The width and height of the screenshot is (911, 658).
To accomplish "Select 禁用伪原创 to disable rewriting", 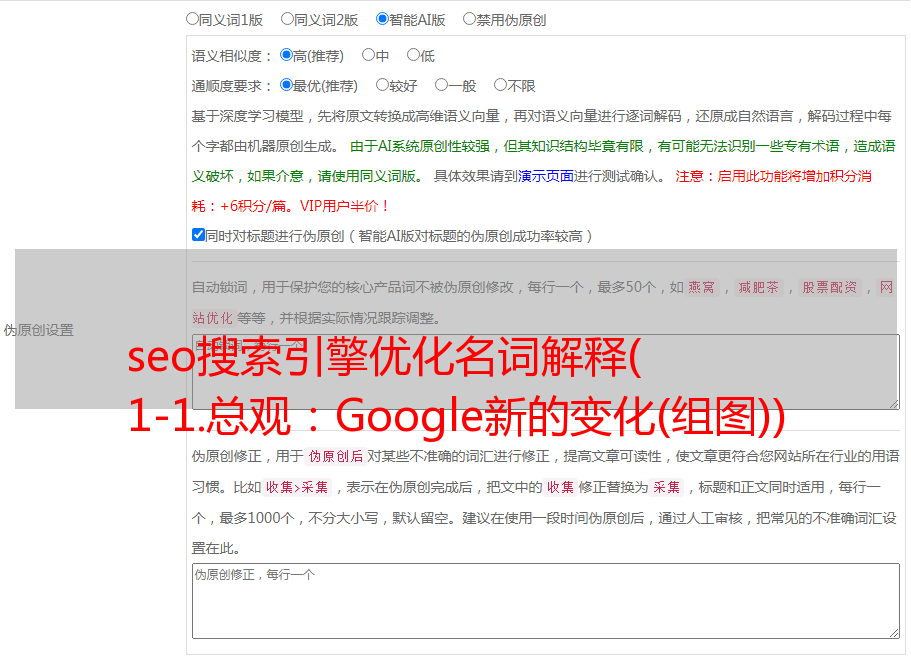I will [x=469, y=19].
